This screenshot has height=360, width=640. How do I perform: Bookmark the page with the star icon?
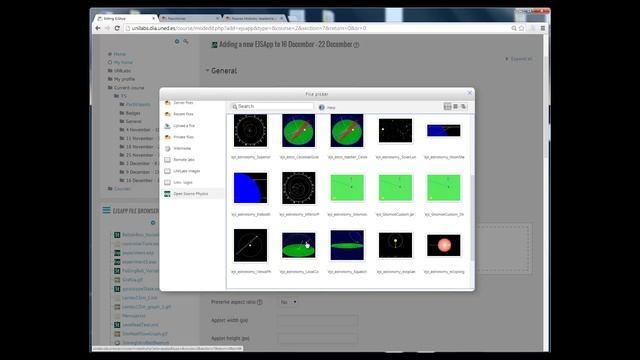click(x=522, y=28)
